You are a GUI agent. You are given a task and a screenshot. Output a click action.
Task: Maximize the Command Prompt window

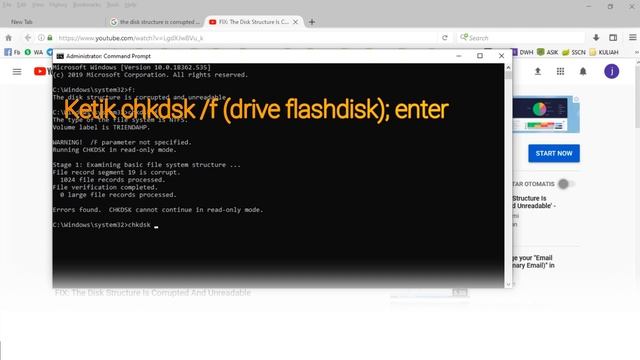(x=480, y=56)
